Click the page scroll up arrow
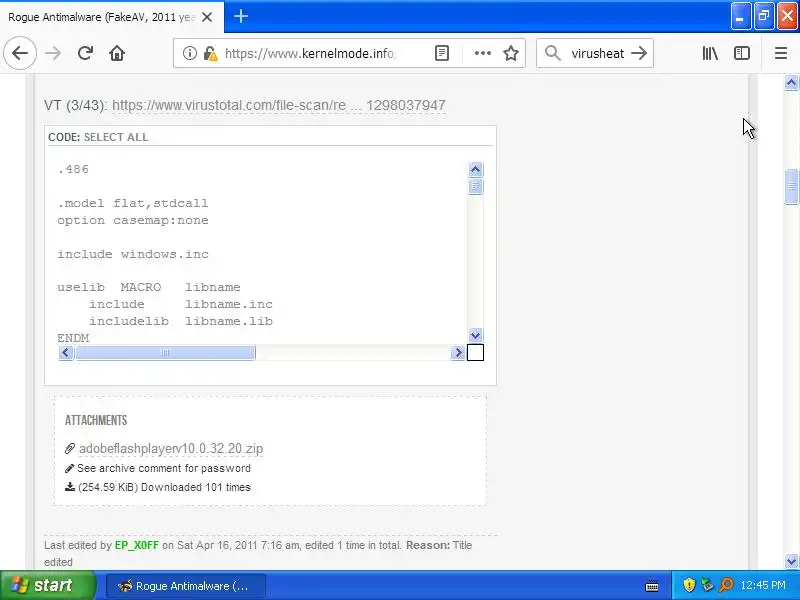 click(791, 83)
